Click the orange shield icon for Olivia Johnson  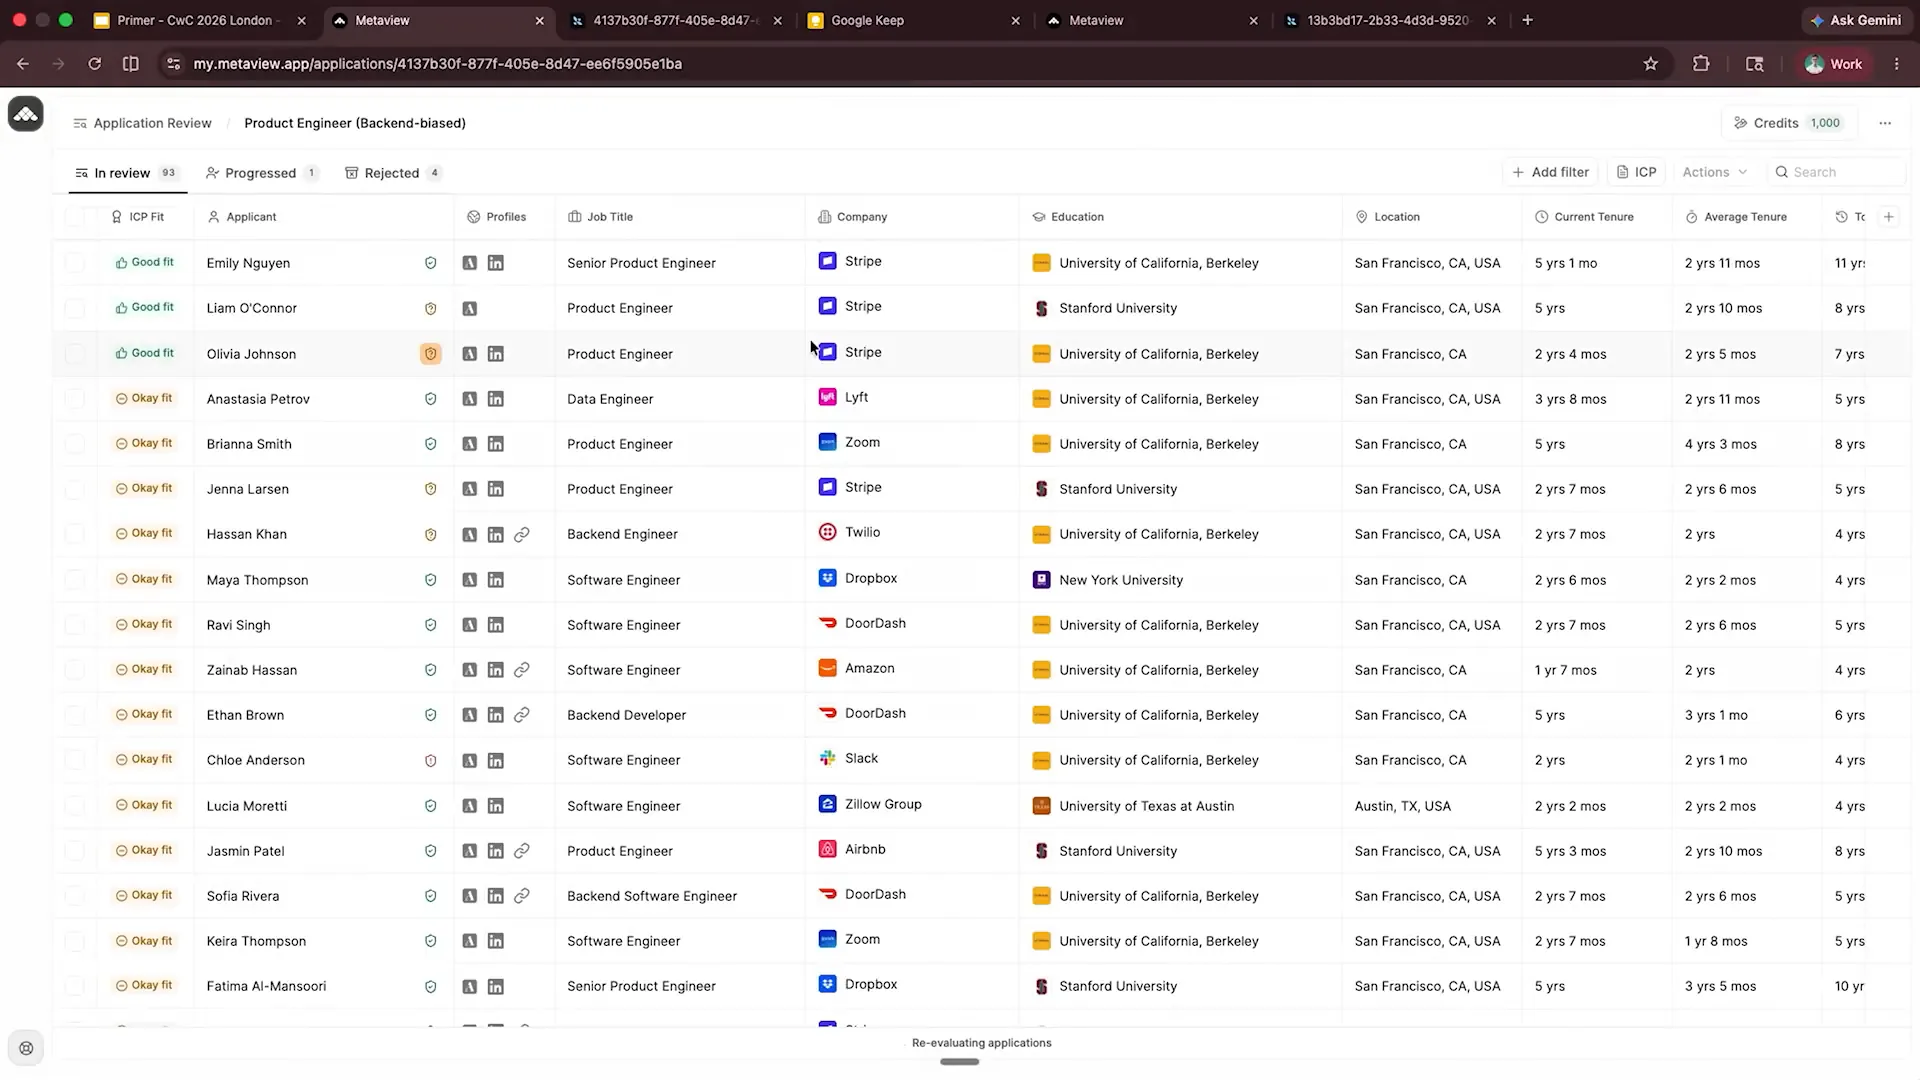pyautogui.click(x=430, y=354)
